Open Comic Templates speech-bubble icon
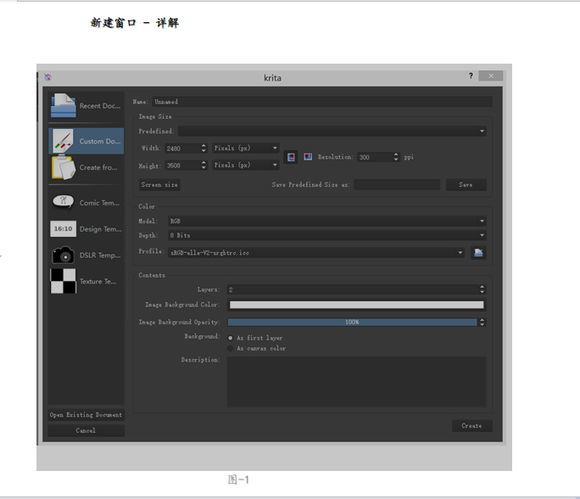 [x=63, y=202]
